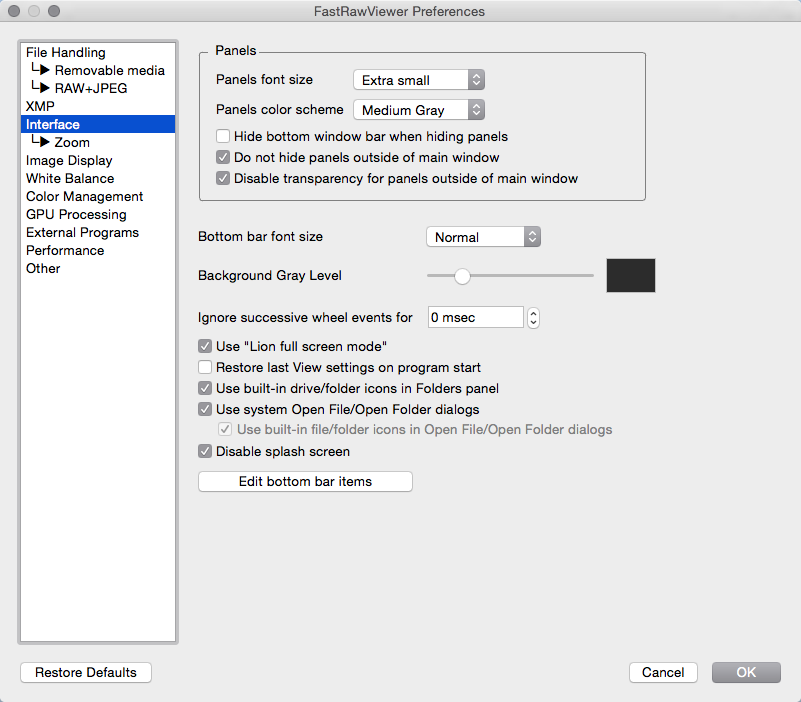
Task: Open Color Management preferences
Action: 98,196
